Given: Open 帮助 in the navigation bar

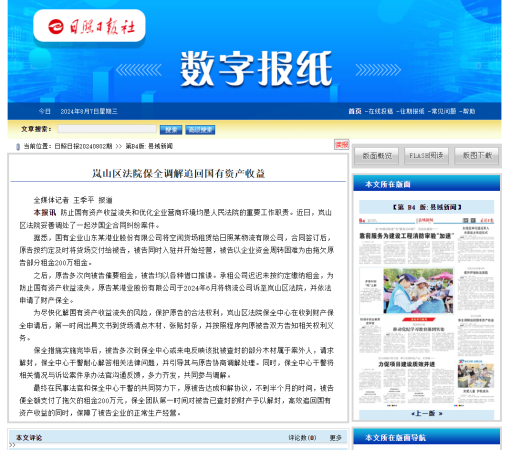Looking at the screenshot, I should click(469, 111).
